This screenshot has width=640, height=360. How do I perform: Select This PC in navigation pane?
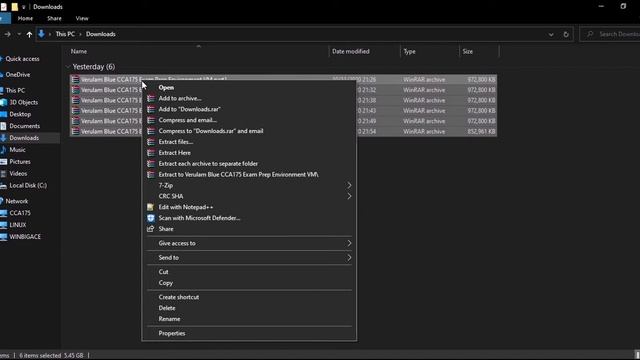[x=15, y=91]
